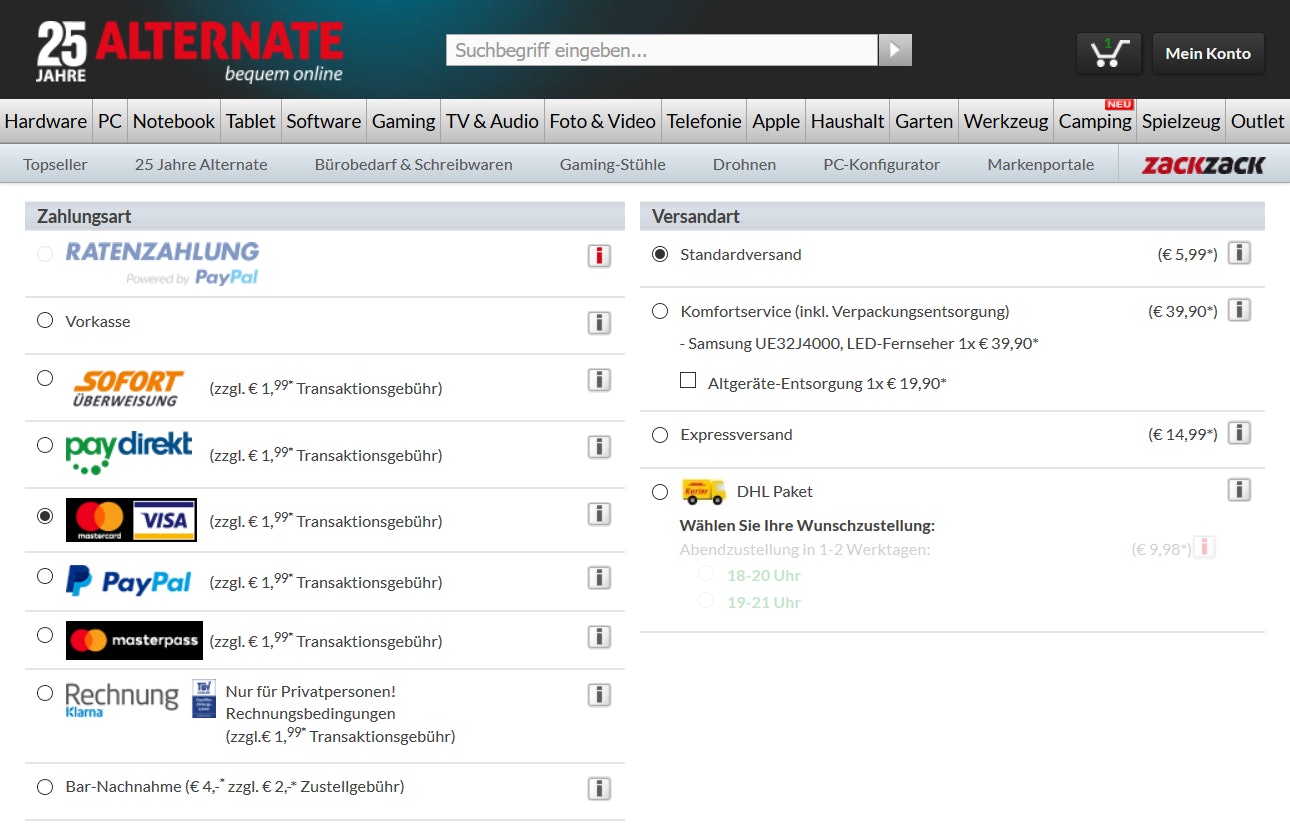1290x826 pixels.
Task: Click the Suchbegriff search input field
Action: click(x=661, y=50)
